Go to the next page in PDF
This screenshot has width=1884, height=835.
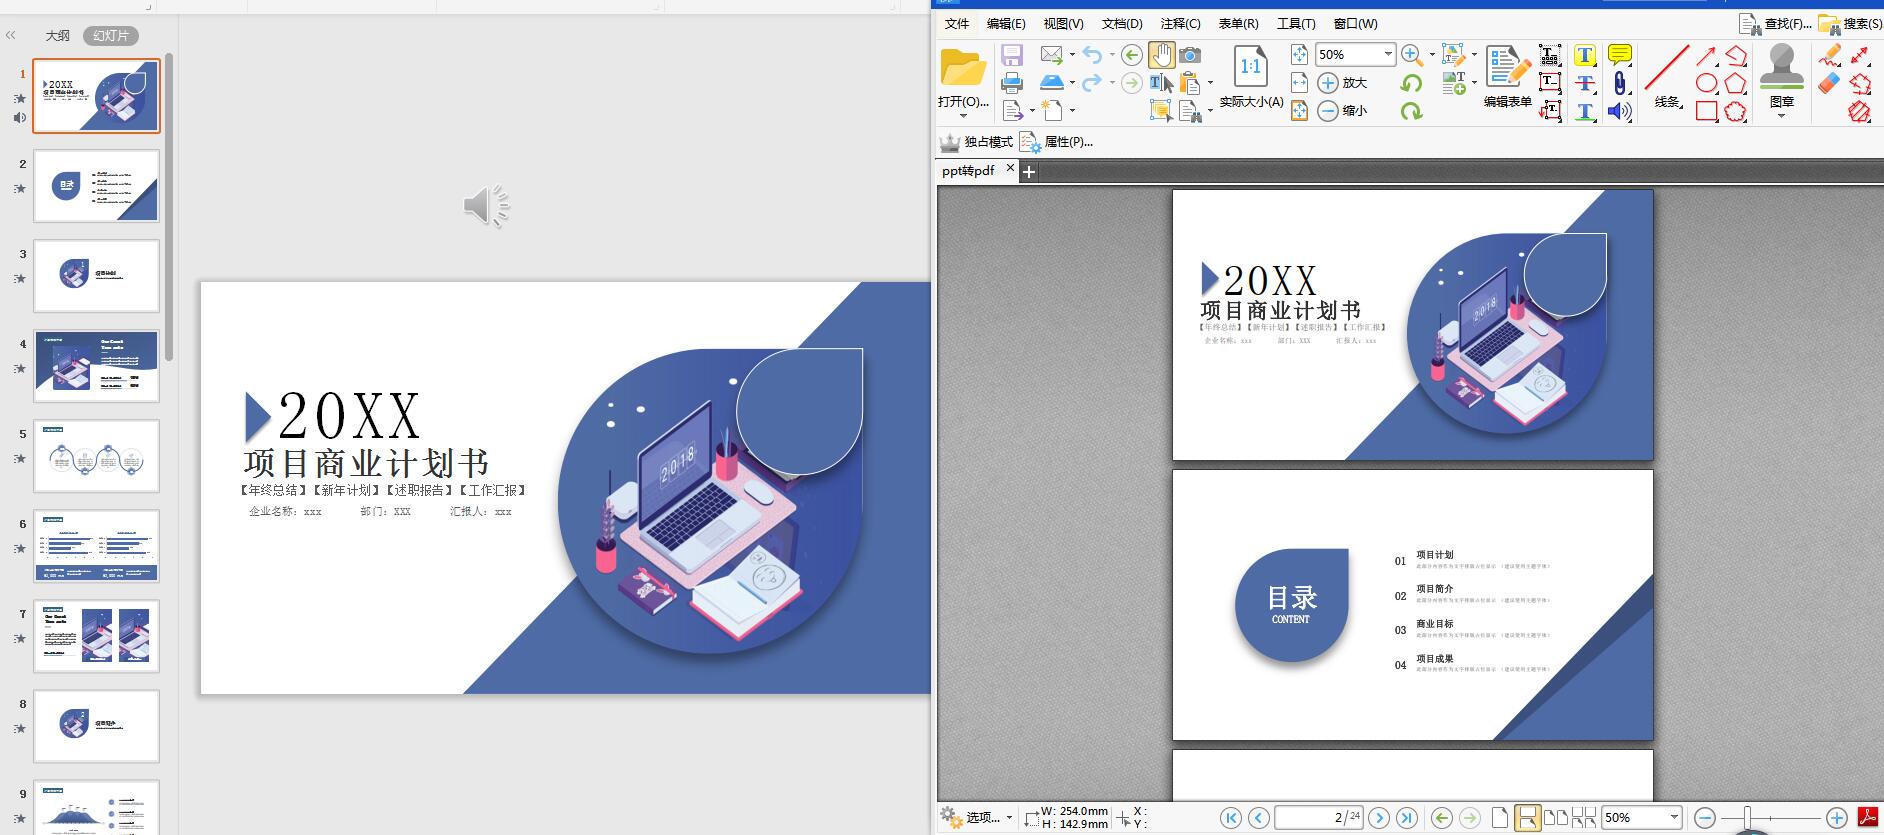1379,818
